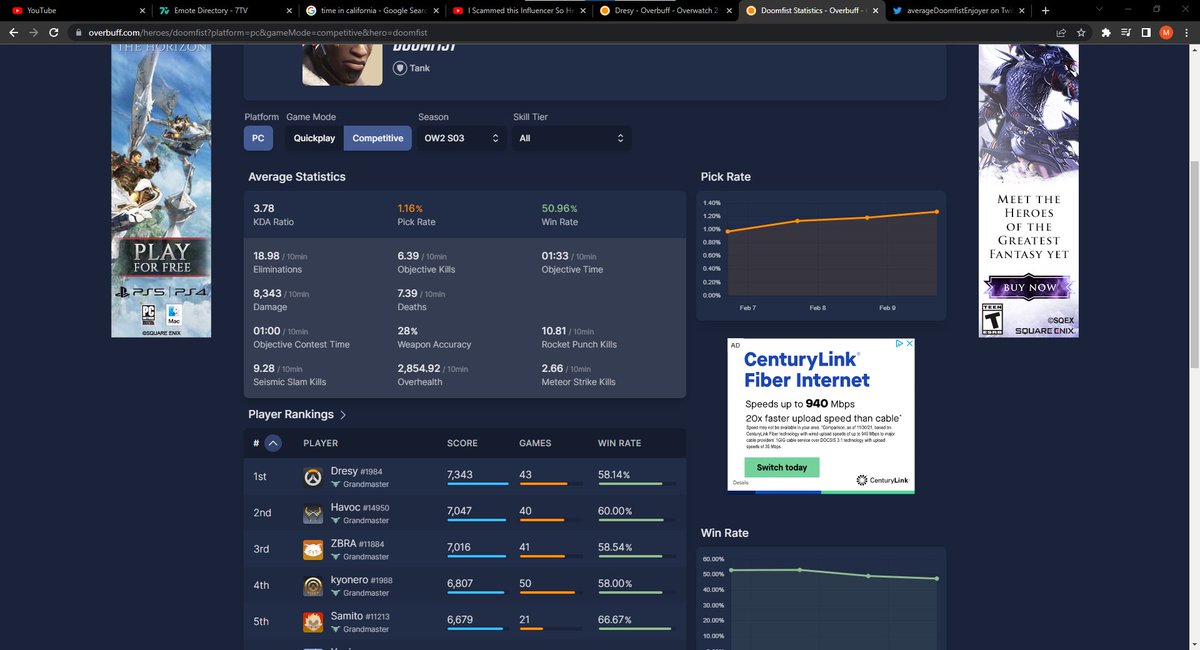
Task: Click Havoc's green win rate bar
Action: click(x=629, y=520)
